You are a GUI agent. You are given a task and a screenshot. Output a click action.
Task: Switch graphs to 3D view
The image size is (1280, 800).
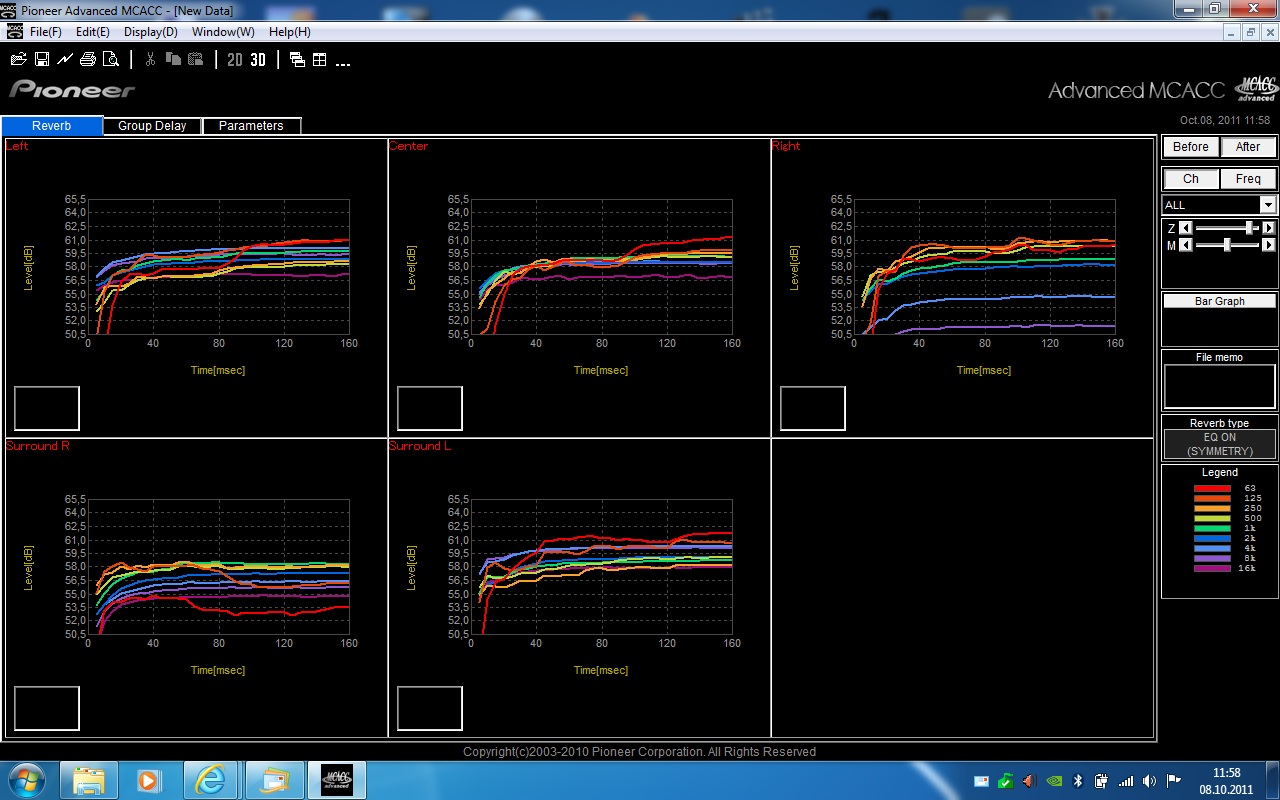coord(258,60)
